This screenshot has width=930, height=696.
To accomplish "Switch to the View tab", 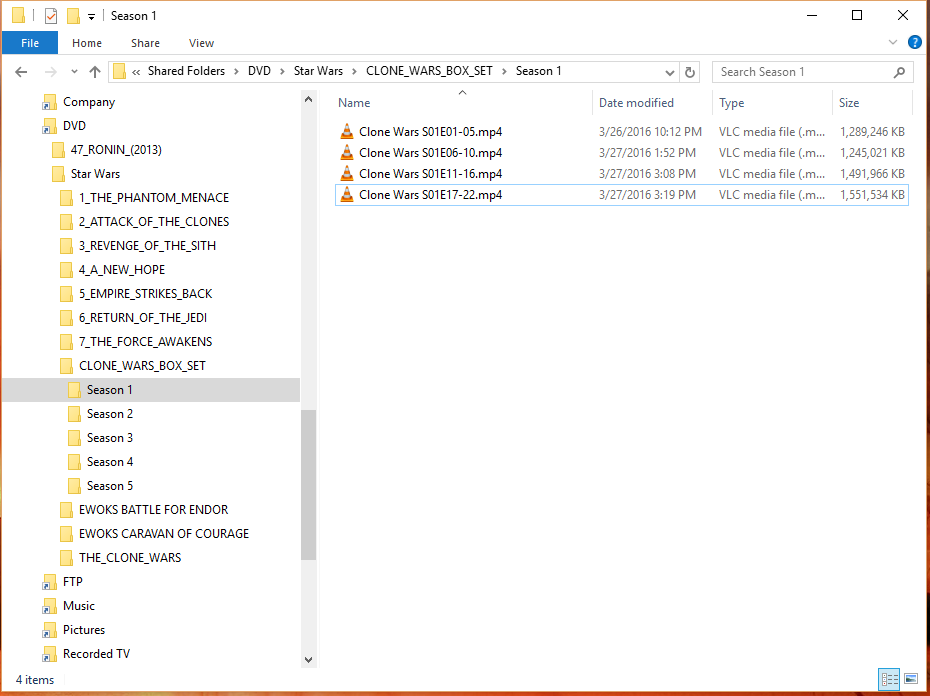I will 201,43.
